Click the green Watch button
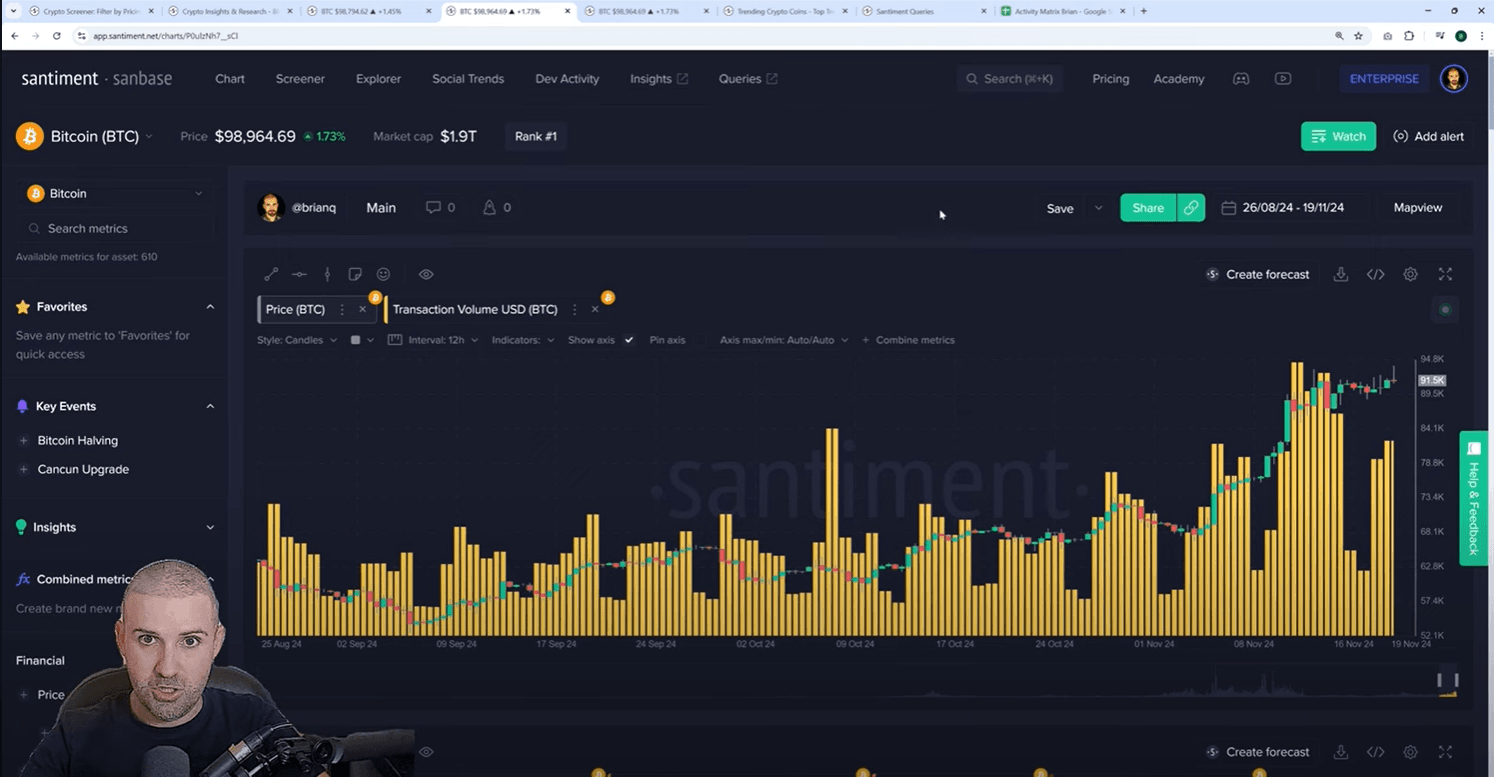Image resolution: width=1494 pixels, height=777 pixels. [x=1338, y=136]
